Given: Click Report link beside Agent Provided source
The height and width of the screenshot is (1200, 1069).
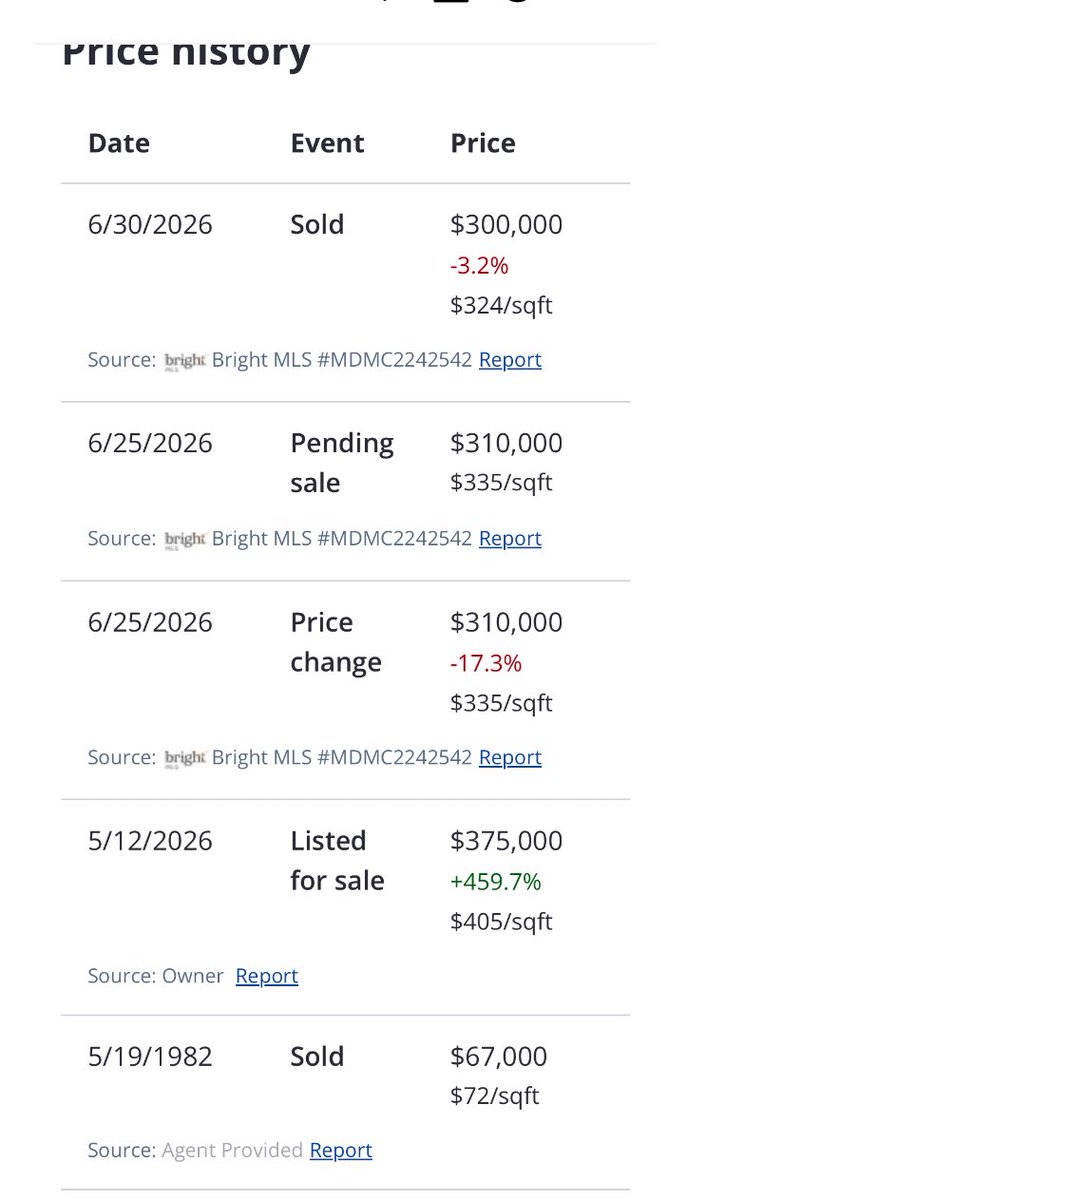Looking at the screenshot, I should tap(341, 1151).
